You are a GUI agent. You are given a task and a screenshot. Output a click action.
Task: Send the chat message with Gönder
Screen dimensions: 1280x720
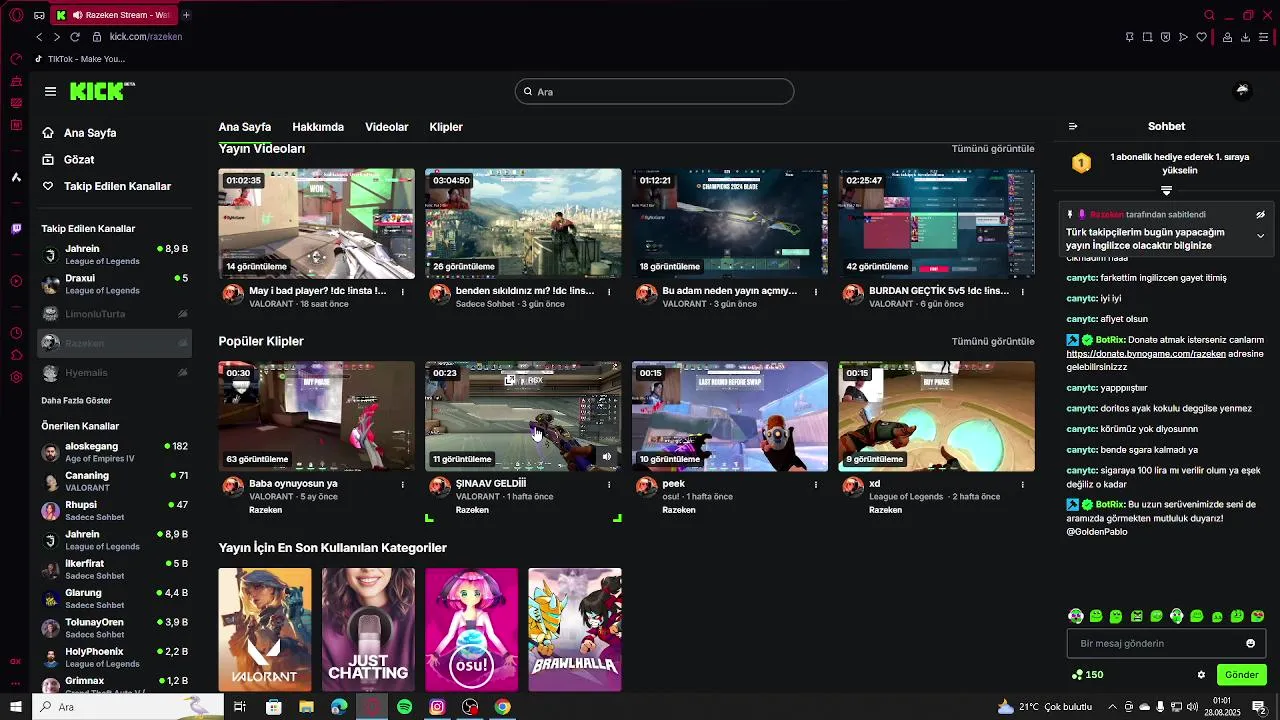click(1242, 674)
